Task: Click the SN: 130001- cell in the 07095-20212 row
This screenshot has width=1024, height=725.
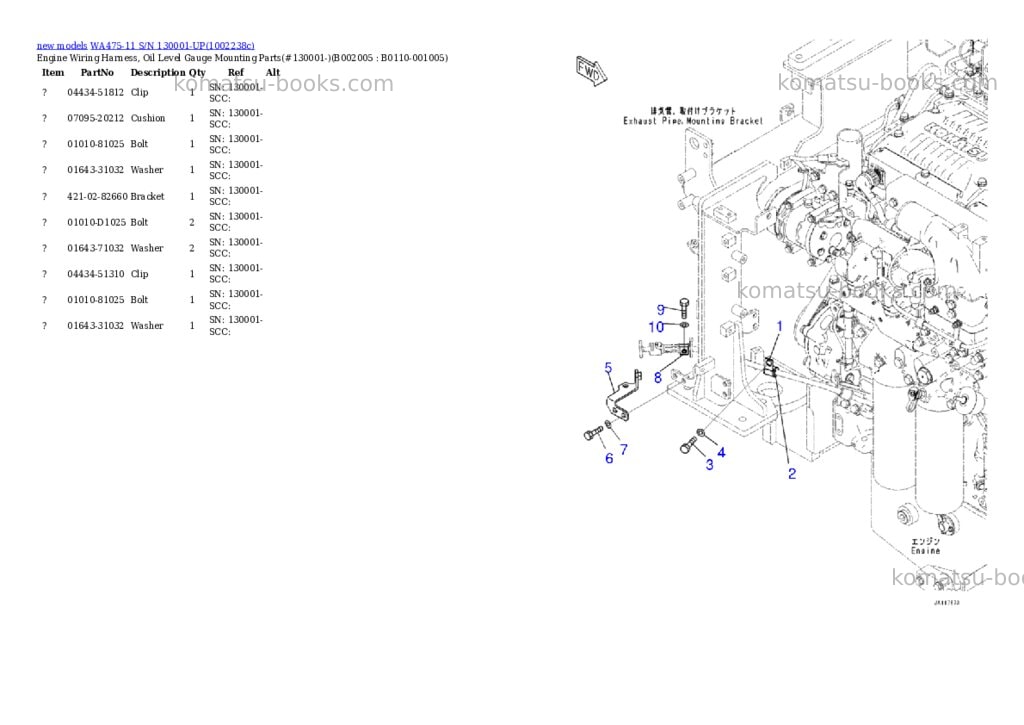Action: click(x=236, y=118)
